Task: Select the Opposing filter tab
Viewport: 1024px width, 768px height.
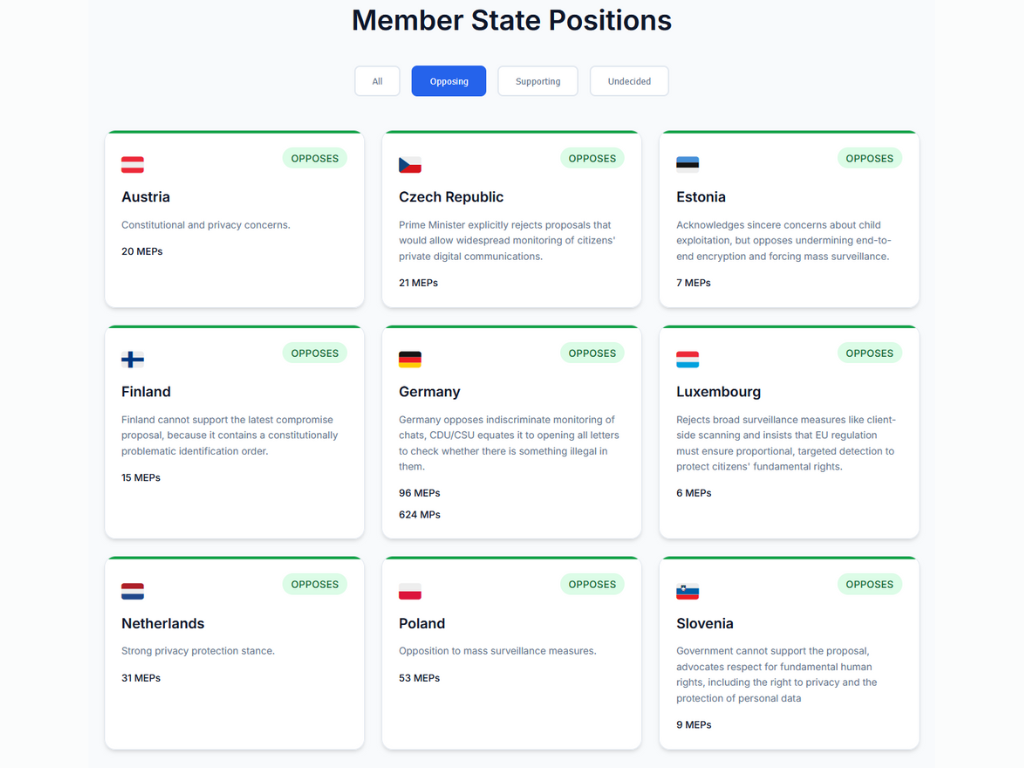Action: [449, 81]
